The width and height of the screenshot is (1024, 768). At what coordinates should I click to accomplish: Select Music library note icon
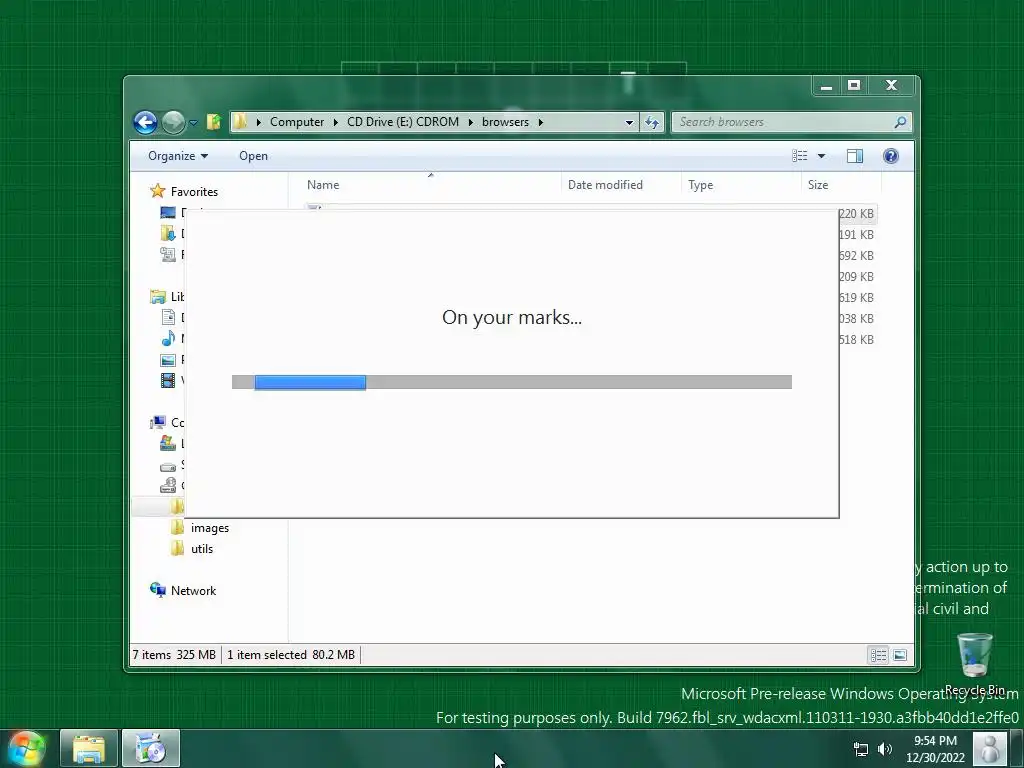pos(168,338)
